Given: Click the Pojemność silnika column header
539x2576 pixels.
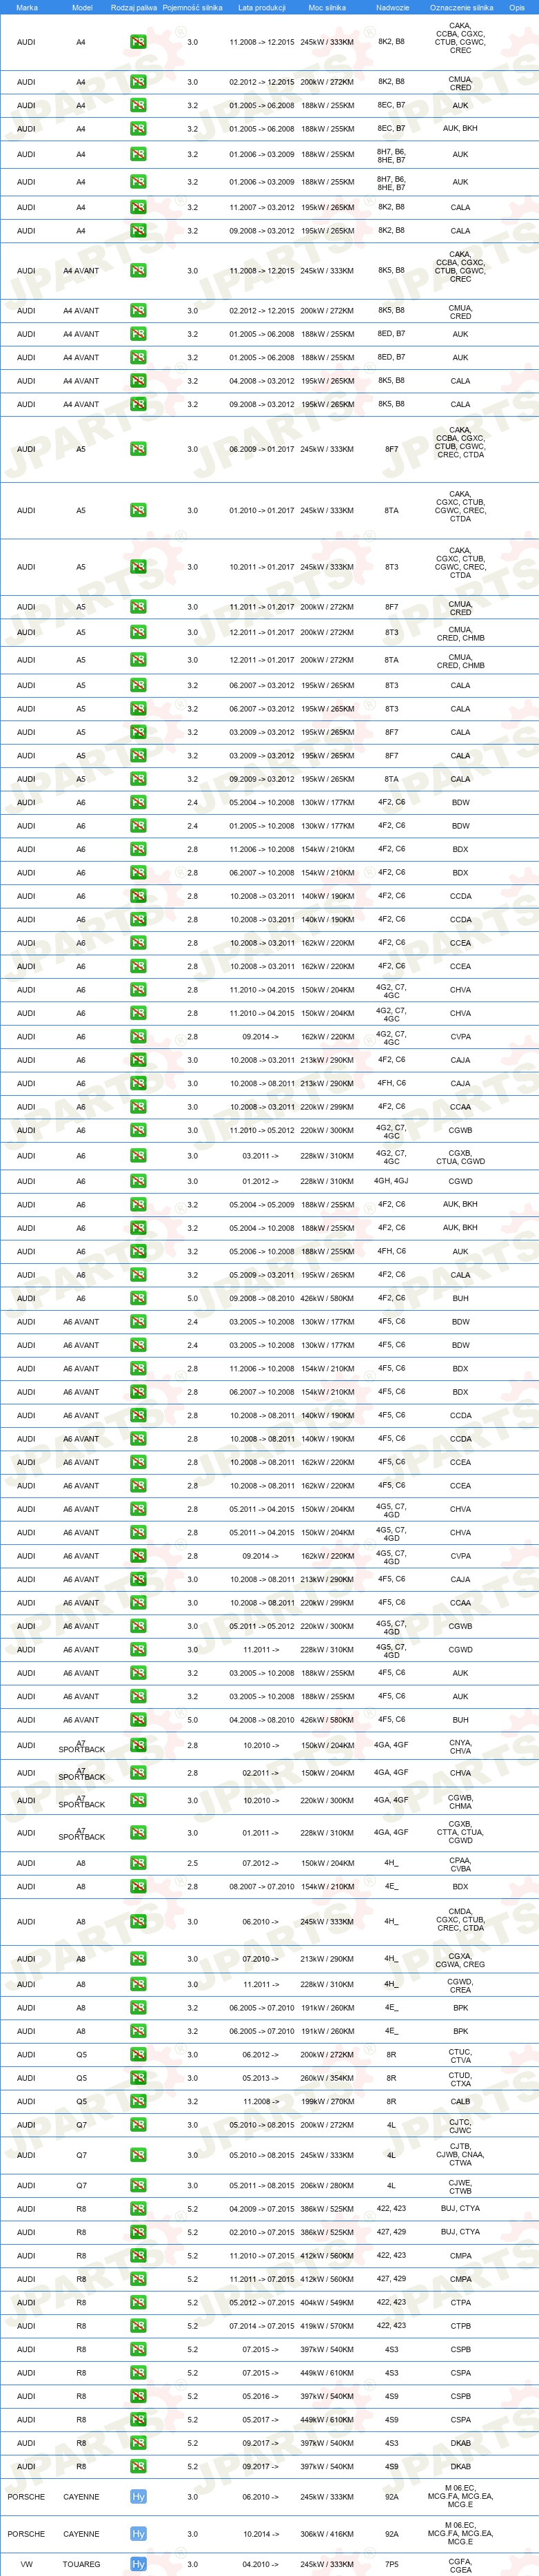Looking at the screenshot, I should click(192, 7).
